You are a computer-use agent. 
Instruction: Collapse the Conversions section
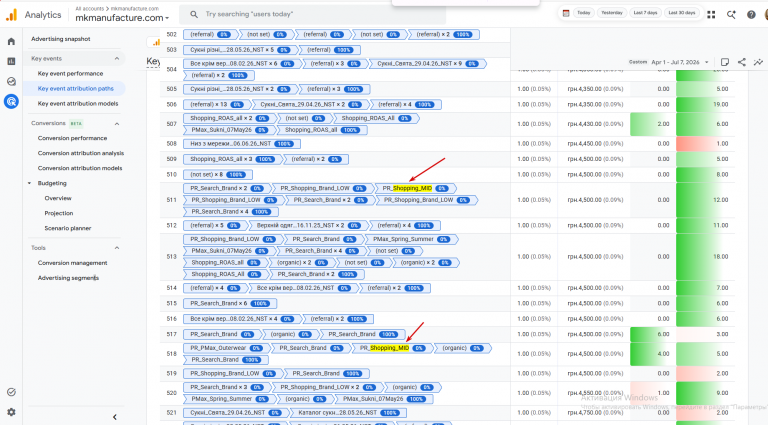tap(117, 124)
